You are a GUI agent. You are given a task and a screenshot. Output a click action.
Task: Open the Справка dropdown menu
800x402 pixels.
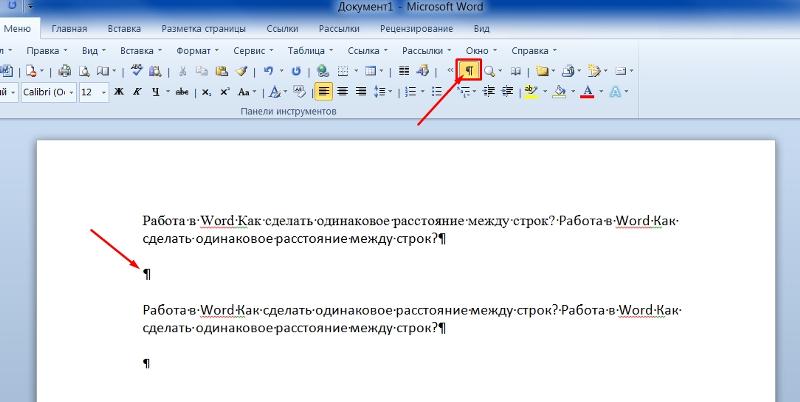533,51
